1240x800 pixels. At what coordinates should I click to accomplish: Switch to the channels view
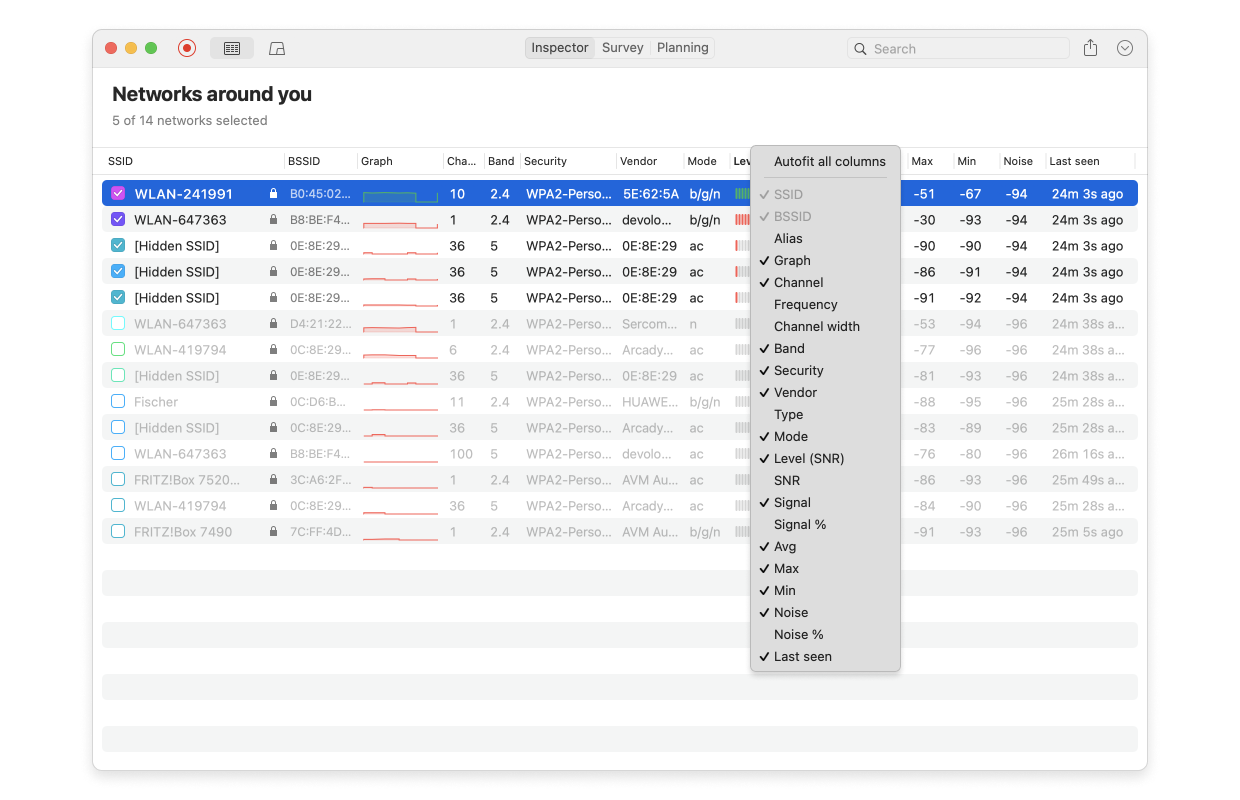click(x=276, y=47)
